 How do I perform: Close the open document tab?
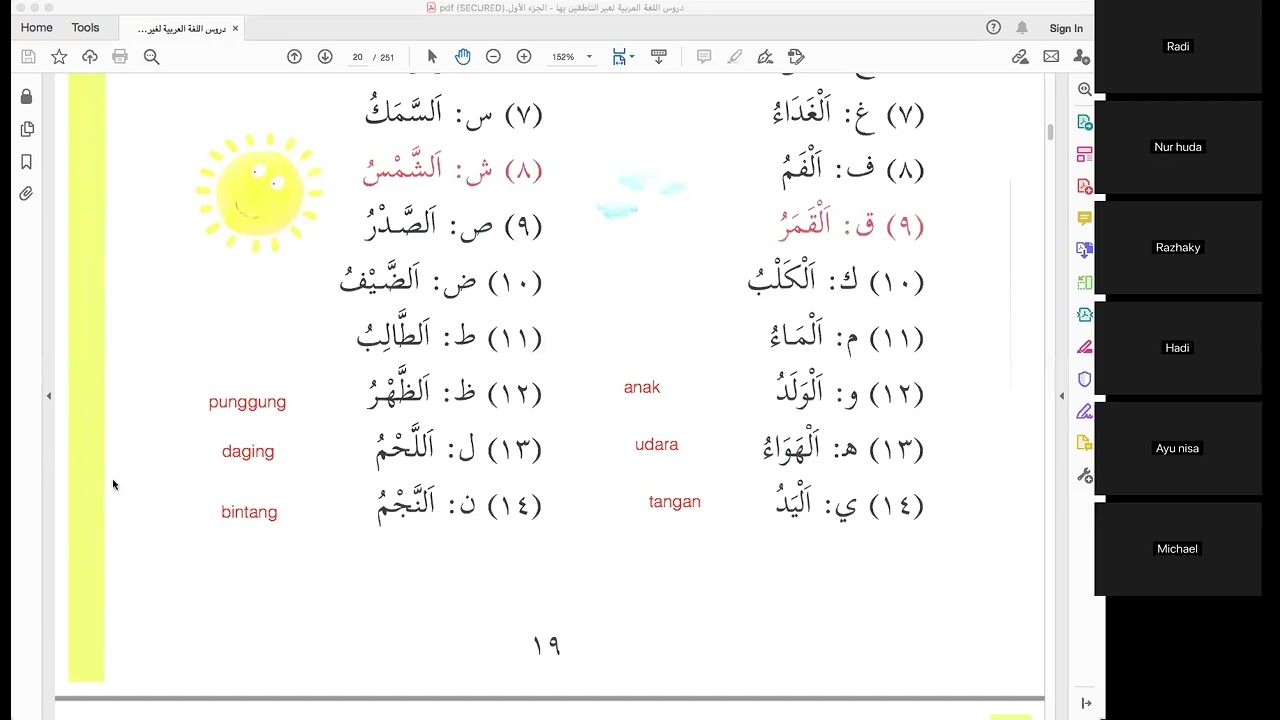tap(235, 28)
